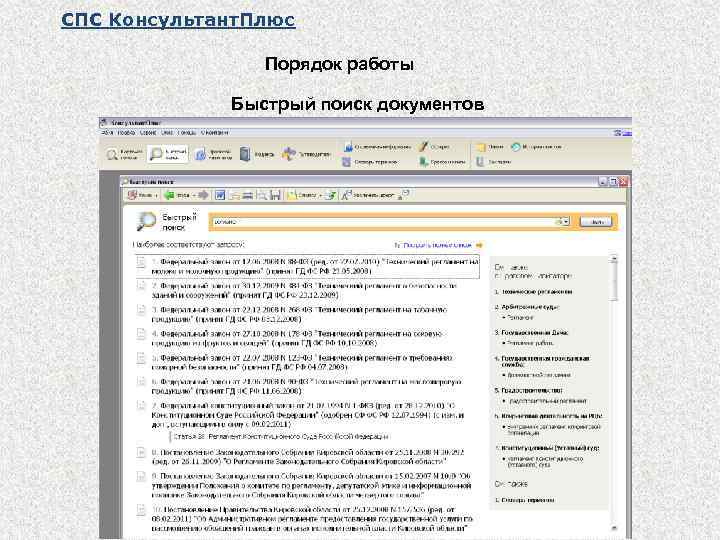
Task: Open the Карточка поиска search card icon
Action: (112, 154)
